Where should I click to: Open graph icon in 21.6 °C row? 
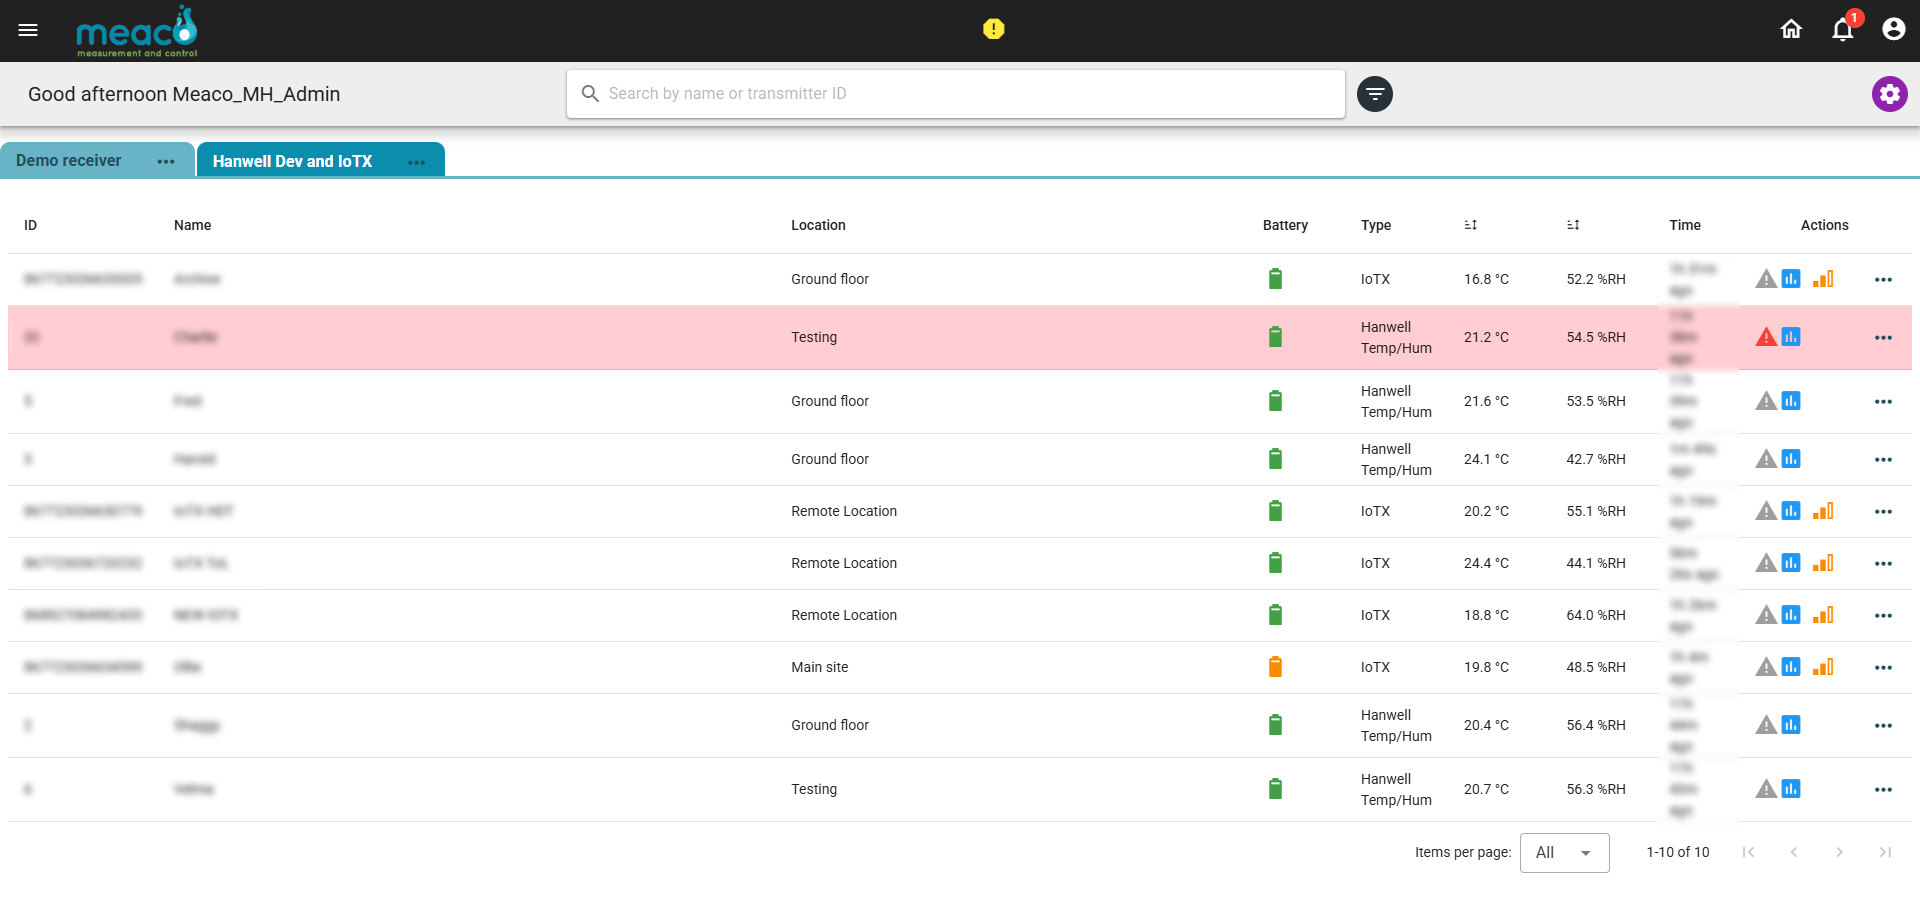tap(1791, 401)
